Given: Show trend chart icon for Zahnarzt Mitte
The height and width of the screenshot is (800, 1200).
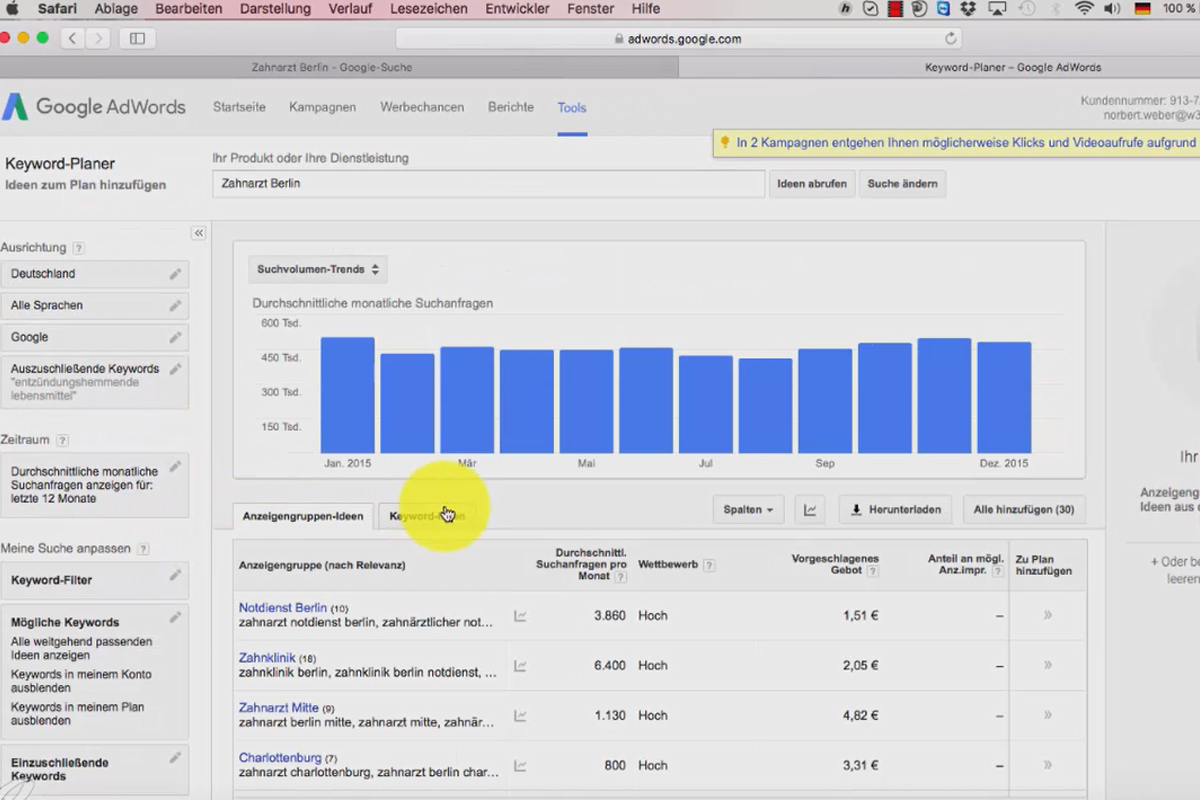Looking at the screenshot, I should [x=520, y=715].
